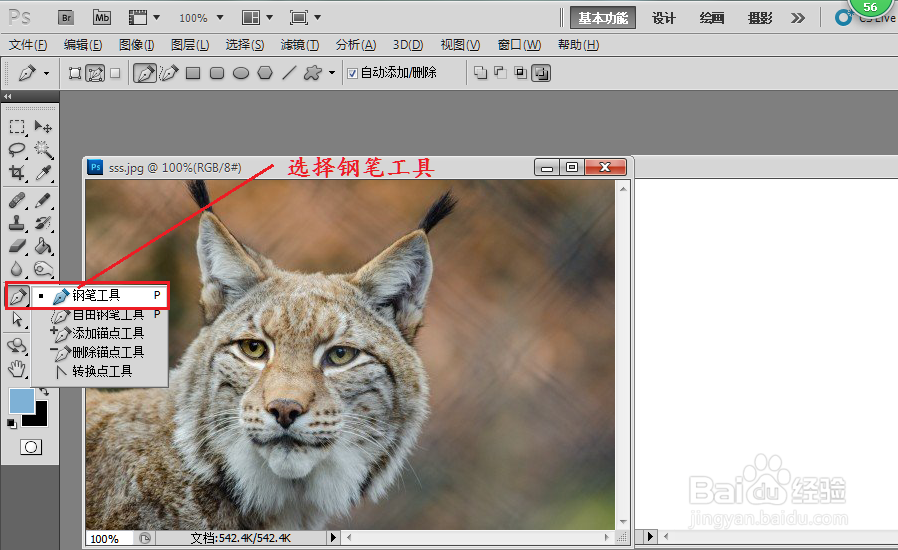Select the Paint Bucket tool
898x550 pixels.
[x=43, y=246]
